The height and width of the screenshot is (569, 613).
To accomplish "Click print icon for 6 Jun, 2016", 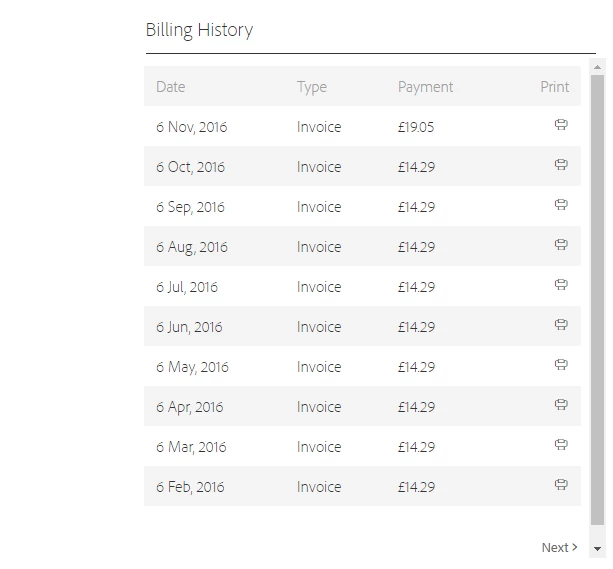I will (x=561, y=325).
